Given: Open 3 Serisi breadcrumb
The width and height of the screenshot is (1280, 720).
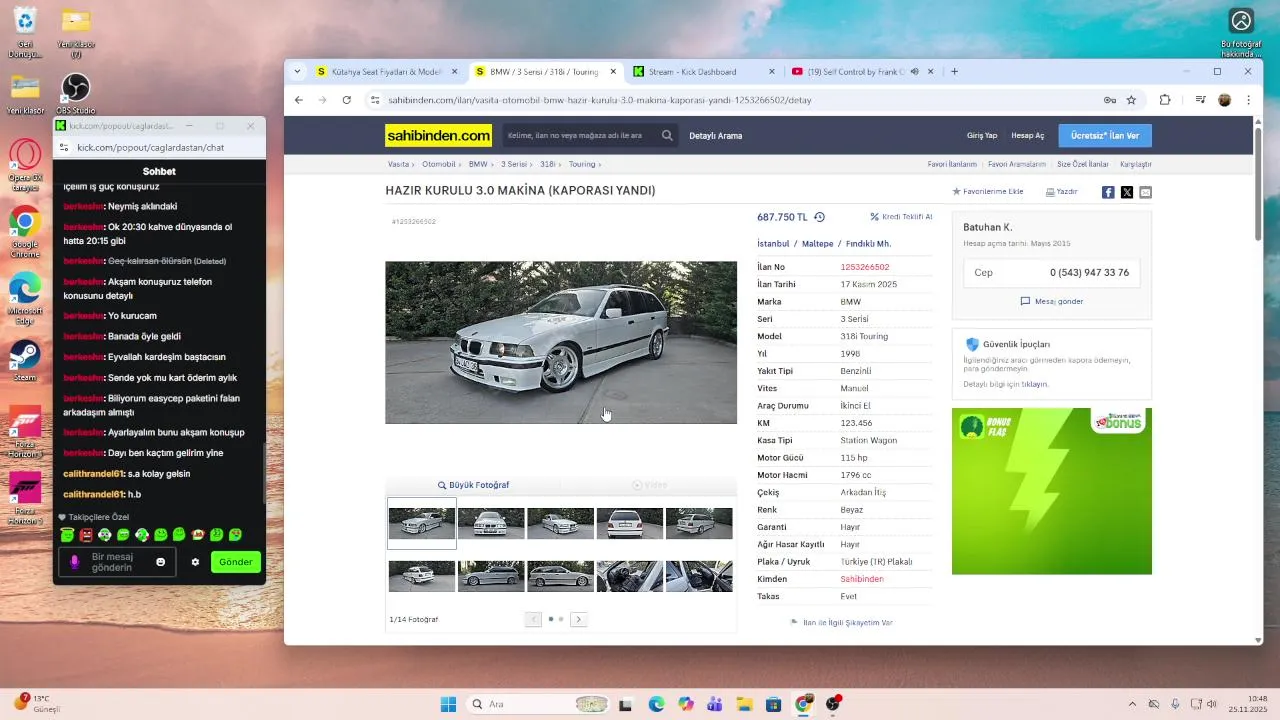Looking at the screenshot, I should tap(514, 164).
